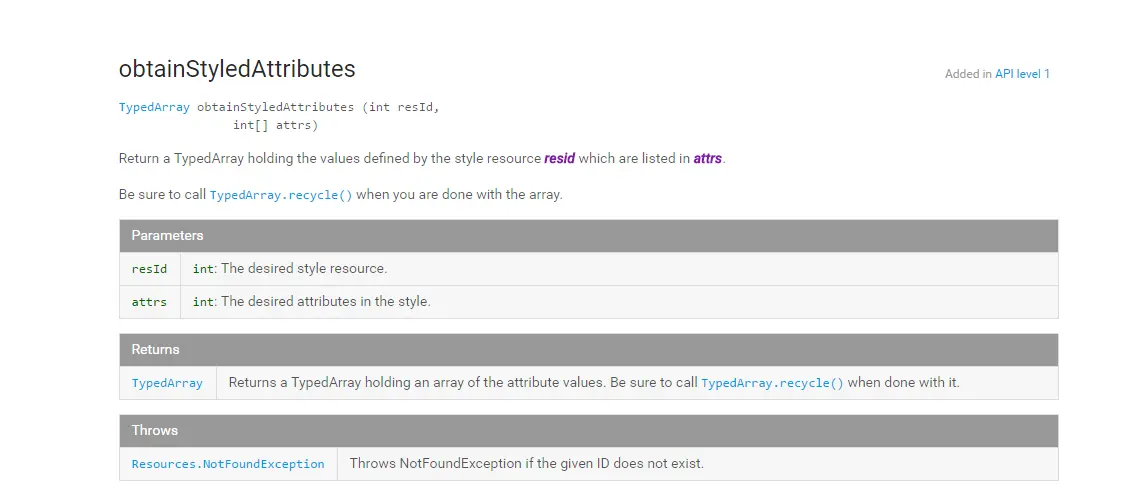Image resolution: width=1124 pixels, height=499 pixels.
Task: Follow TypedArray.recycle() link in the description paragraph
Action: pos(281,195)
